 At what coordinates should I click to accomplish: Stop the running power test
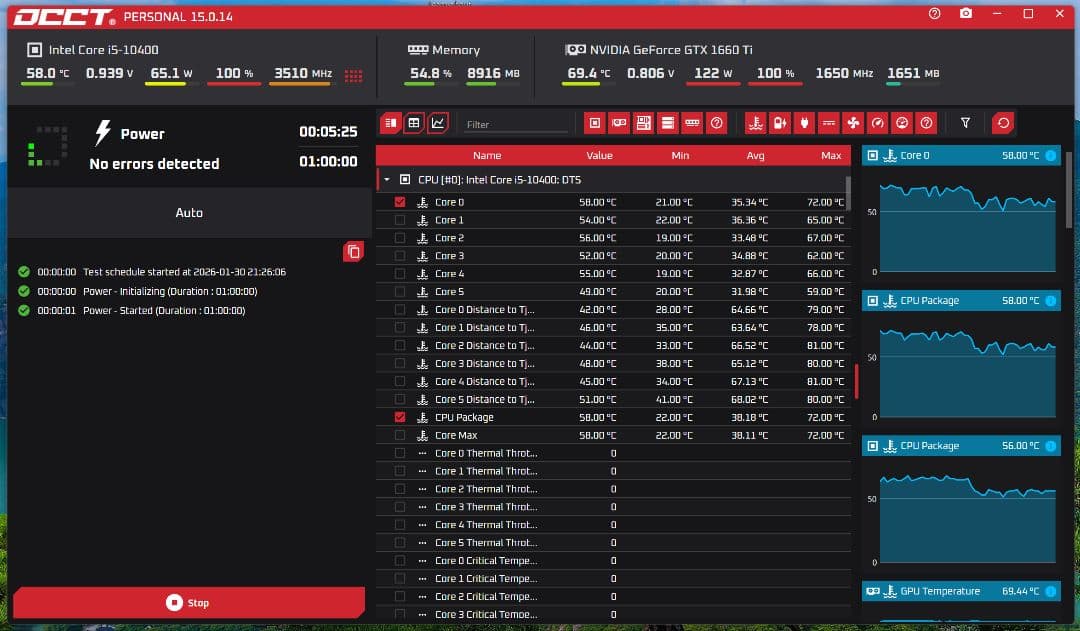188,602
